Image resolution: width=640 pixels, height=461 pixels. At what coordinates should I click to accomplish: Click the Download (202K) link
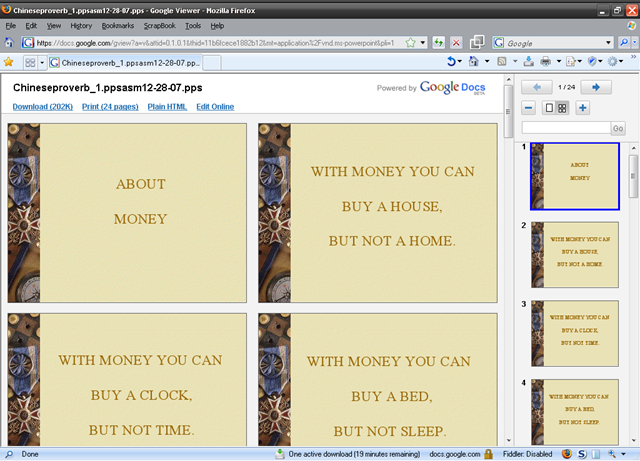click(x=42, y=107)
